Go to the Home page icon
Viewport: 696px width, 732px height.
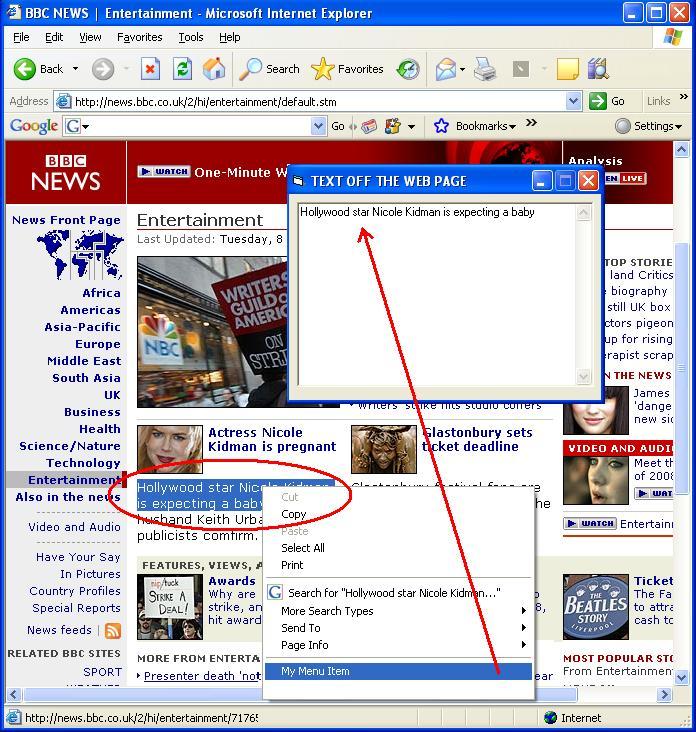point(214,69)
